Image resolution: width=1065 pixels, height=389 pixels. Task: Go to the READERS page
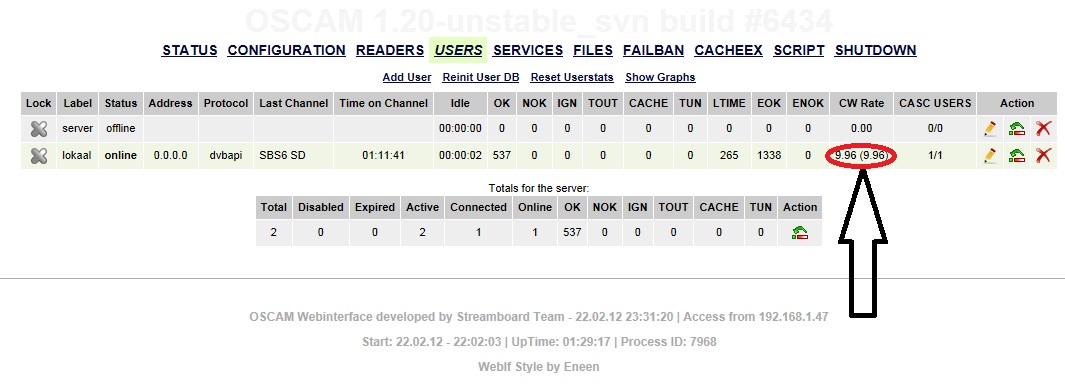(x=390, y=50)
